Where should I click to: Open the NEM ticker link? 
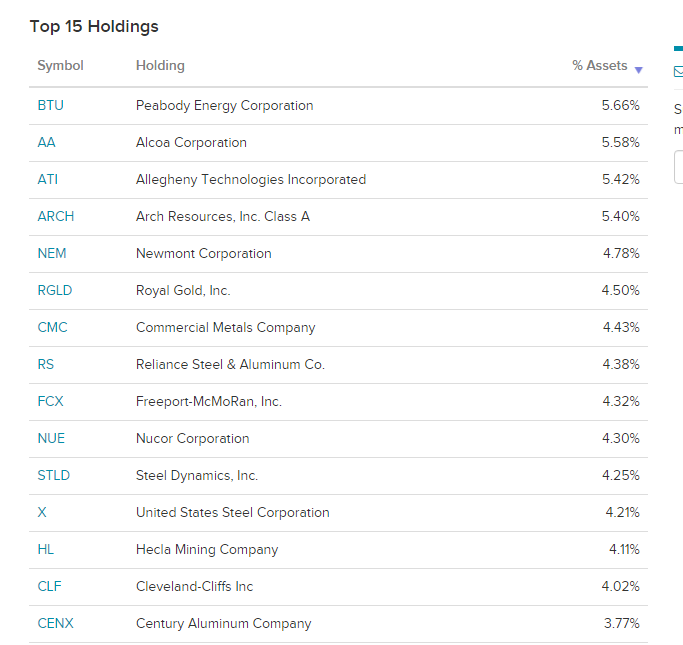[52, 253]
